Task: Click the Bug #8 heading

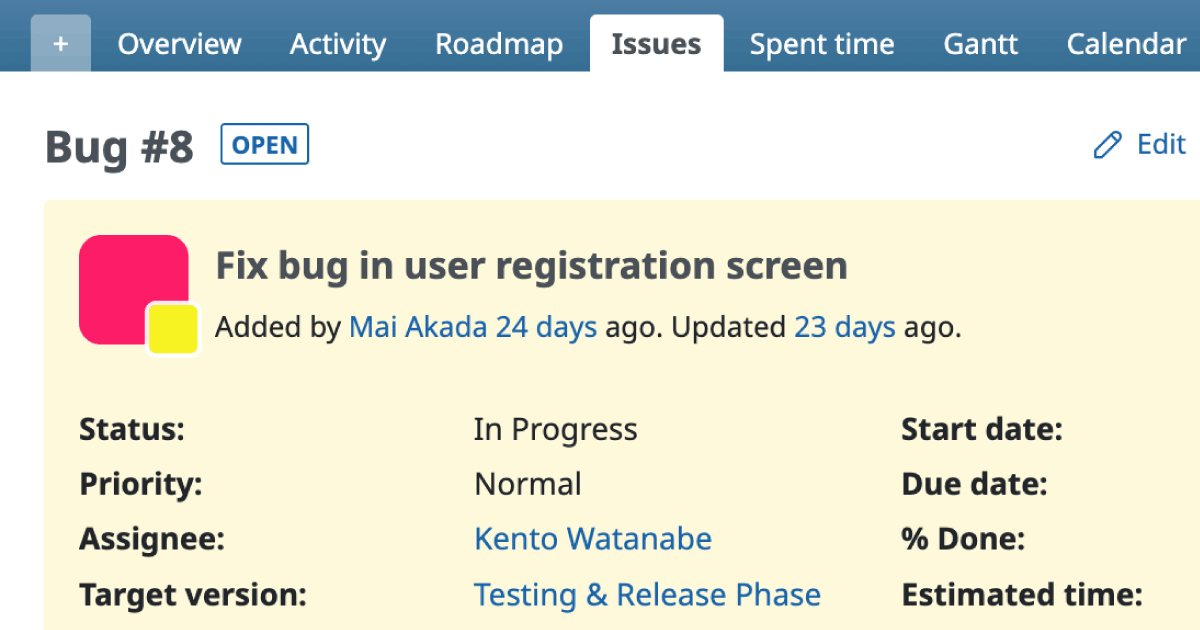Action: coord(118,147)
